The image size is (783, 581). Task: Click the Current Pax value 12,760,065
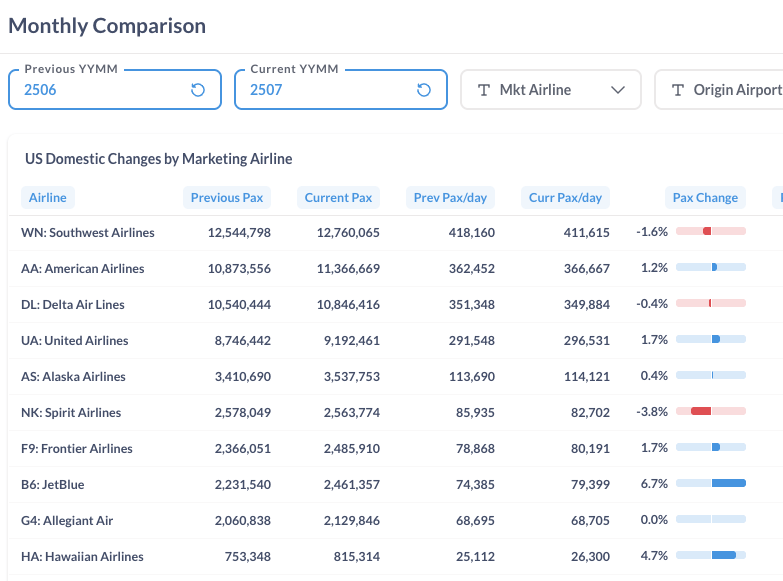pos(348,232)
